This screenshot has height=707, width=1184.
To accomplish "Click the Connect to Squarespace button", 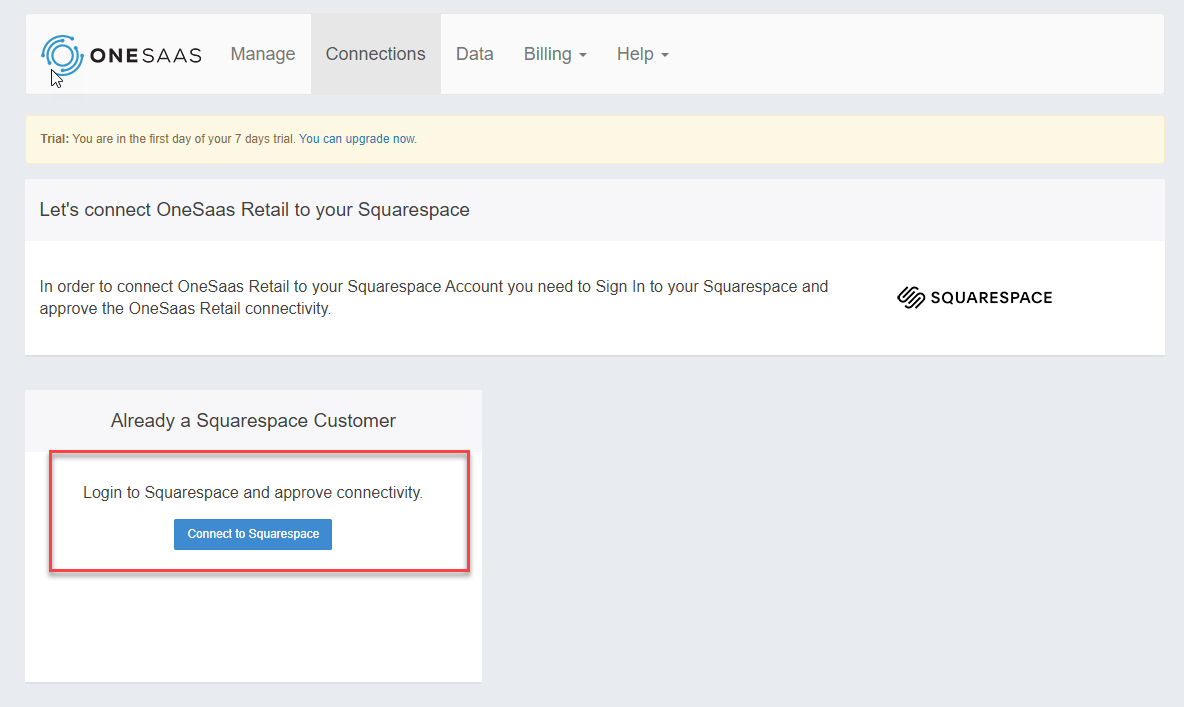I will click(x=253, y=534).
